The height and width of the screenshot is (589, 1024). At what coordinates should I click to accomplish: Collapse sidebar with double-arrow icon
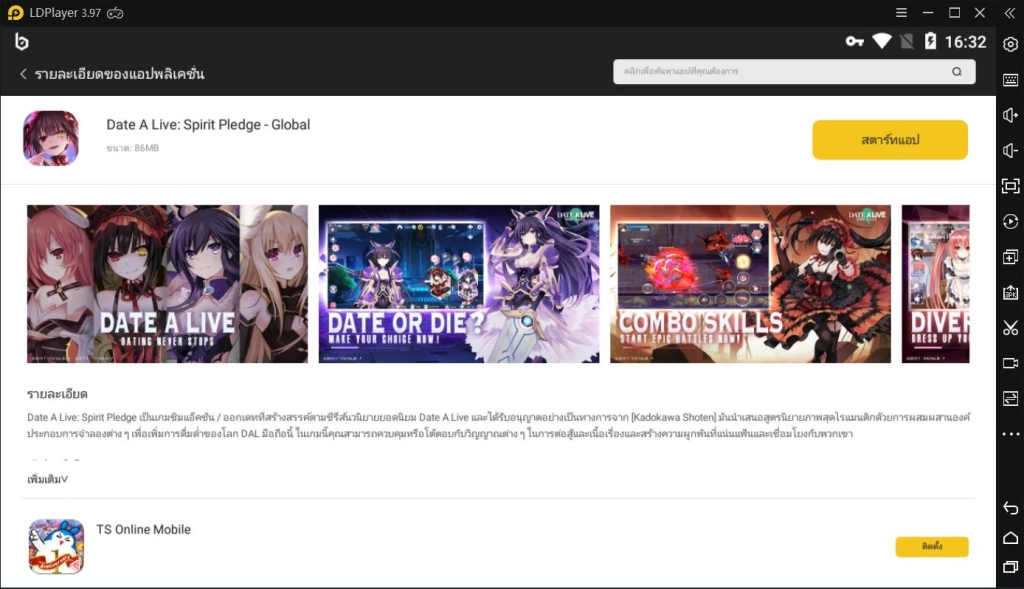tap(1010, 13)
